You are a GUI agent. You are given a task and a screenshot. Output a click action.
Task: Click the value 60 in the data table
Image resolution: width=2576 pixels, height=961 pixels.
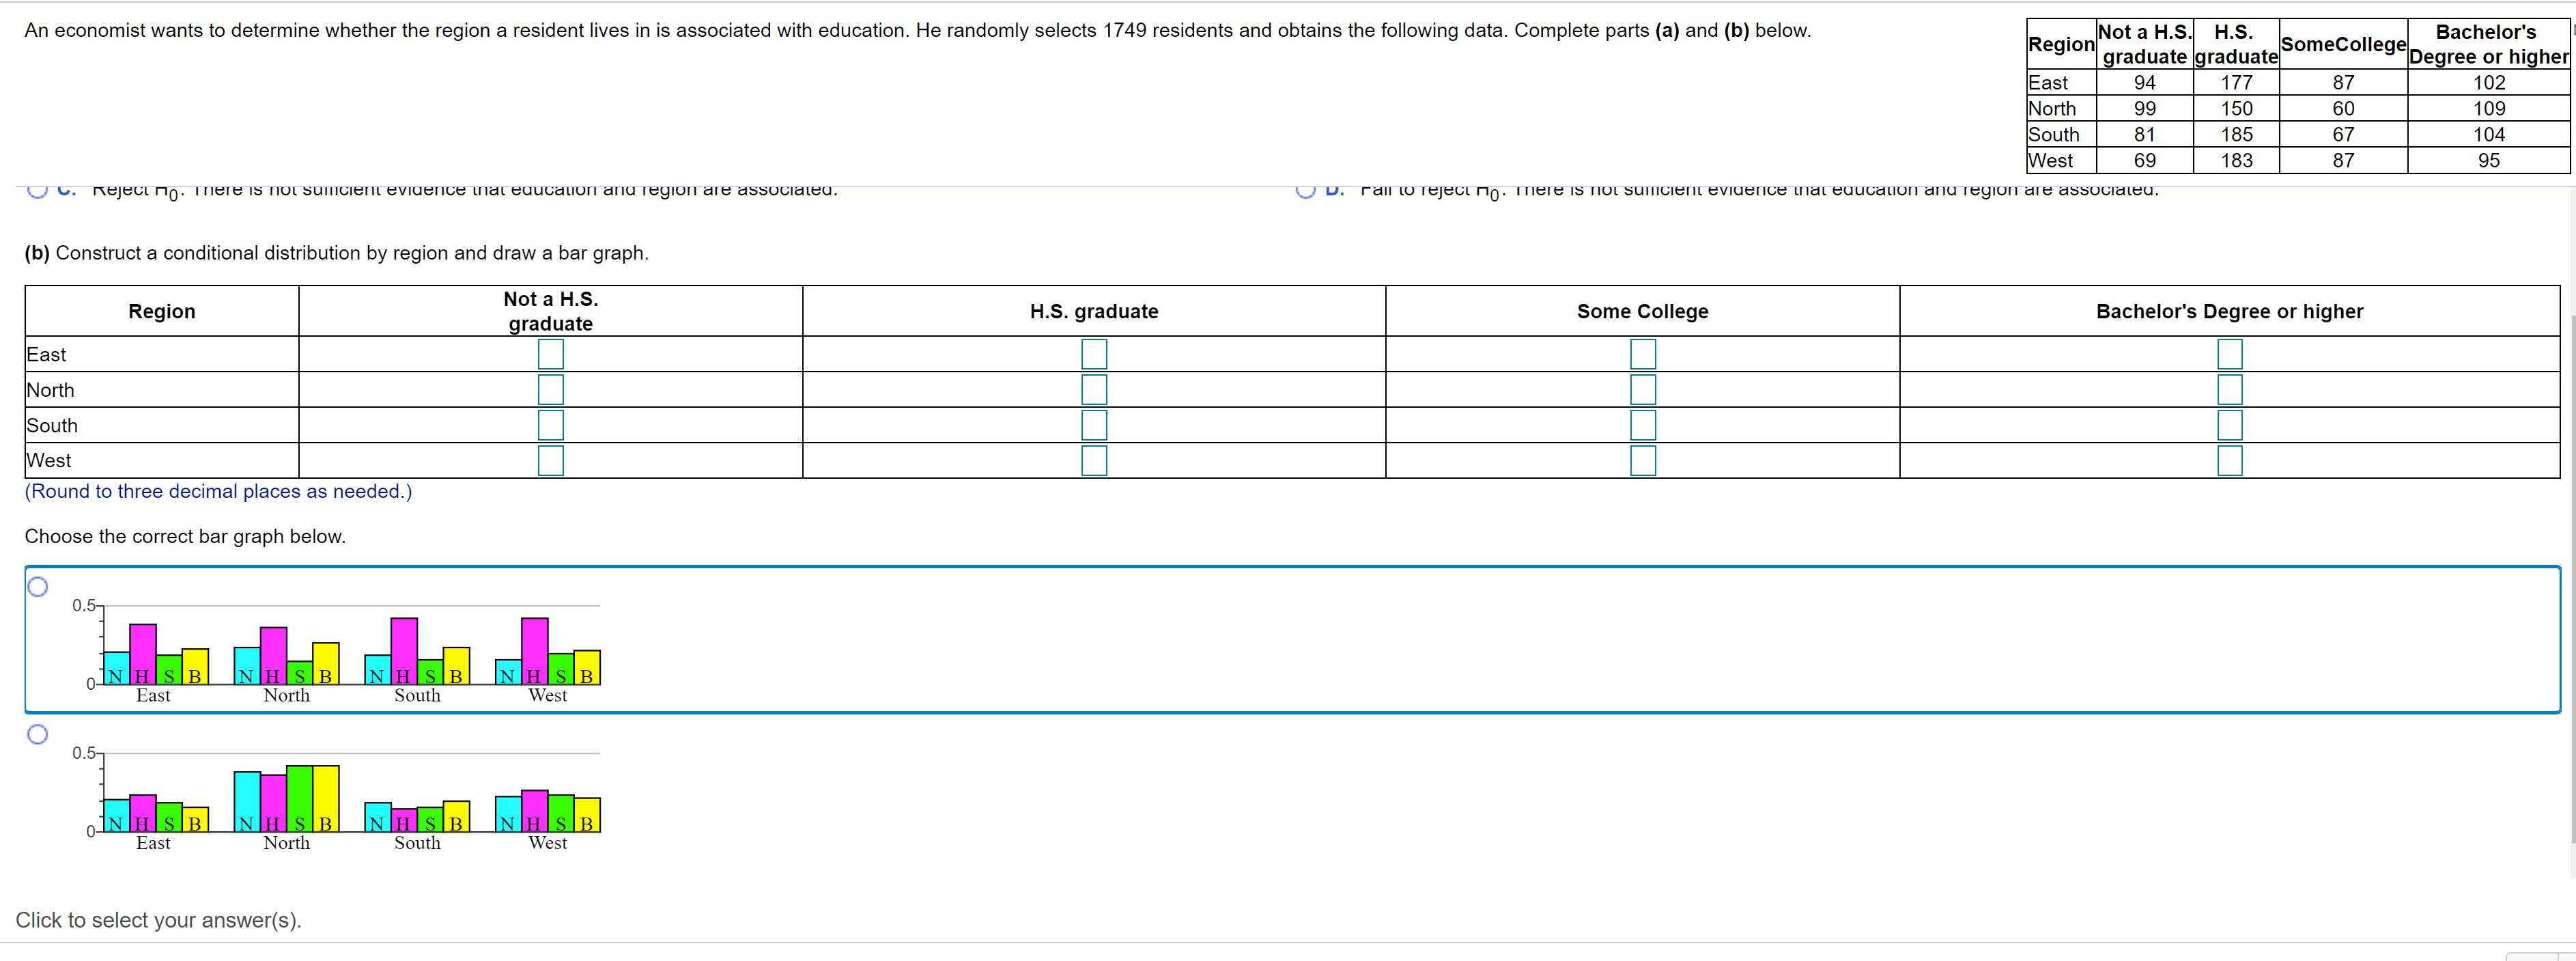(2343, 109)
